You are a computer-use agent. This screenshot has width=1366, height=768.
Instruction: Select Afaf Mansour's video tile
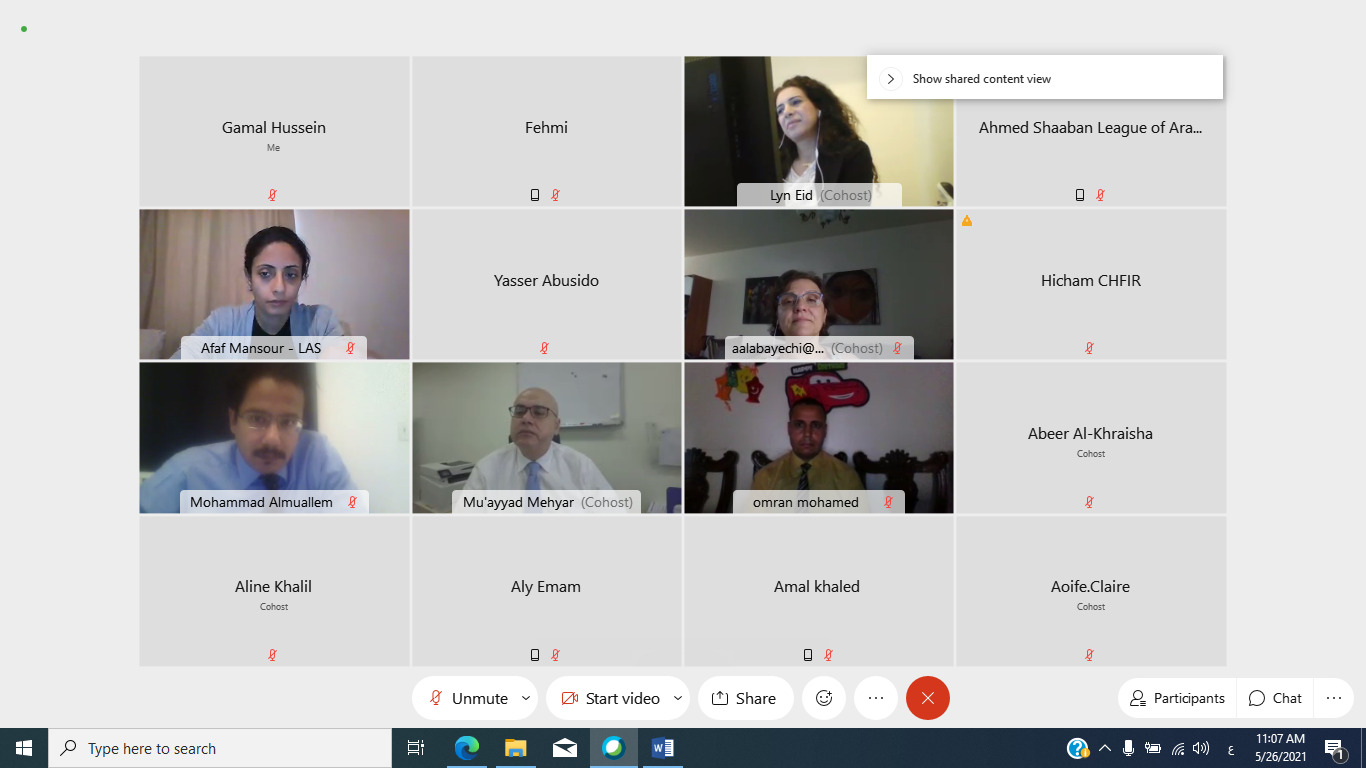coord(274,284)
